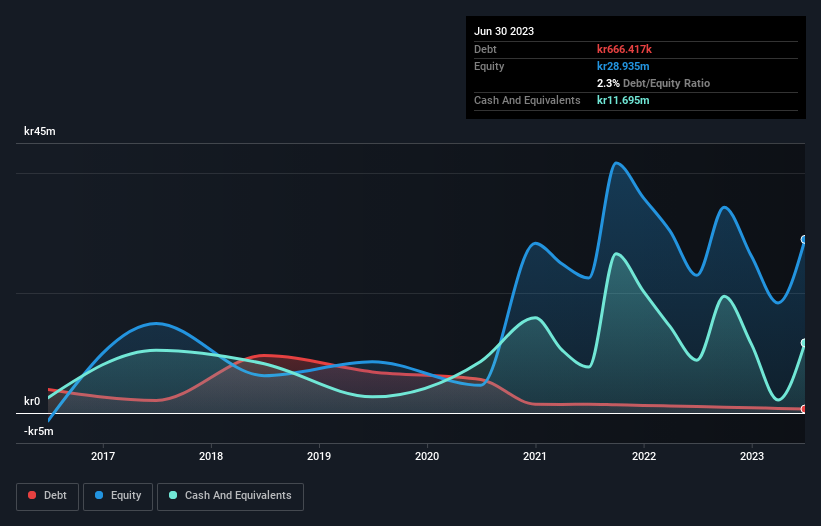Viewport: 821px width, 526px height.
Task: Click the 2.3% Debt/Equity Ratio text
Action: pyautogui.click(x=653, y=83)
